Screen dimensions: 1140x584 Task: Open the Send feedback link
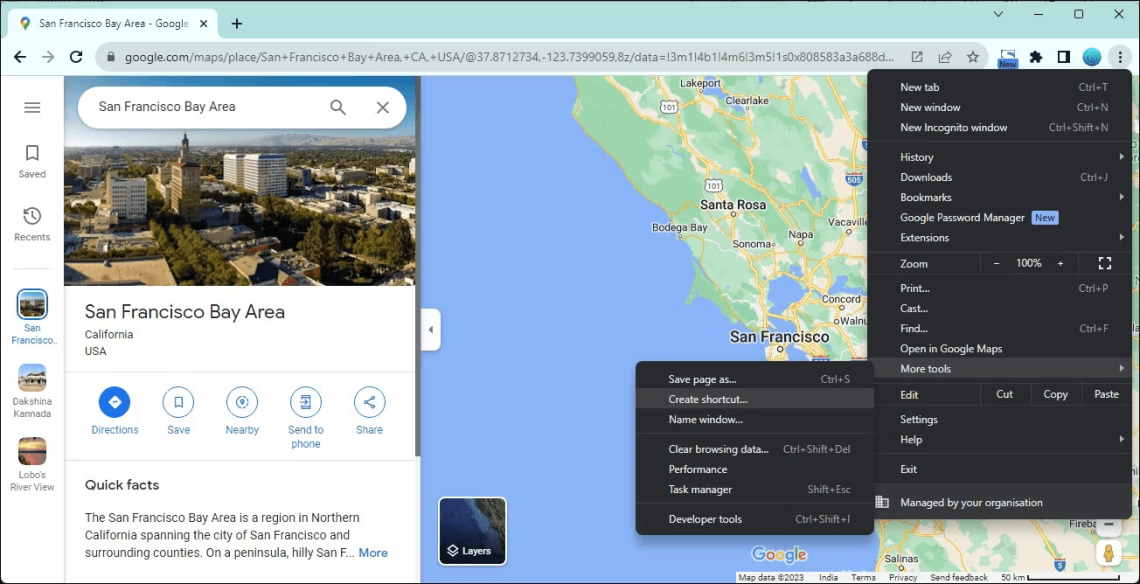[x=958, y=577]
